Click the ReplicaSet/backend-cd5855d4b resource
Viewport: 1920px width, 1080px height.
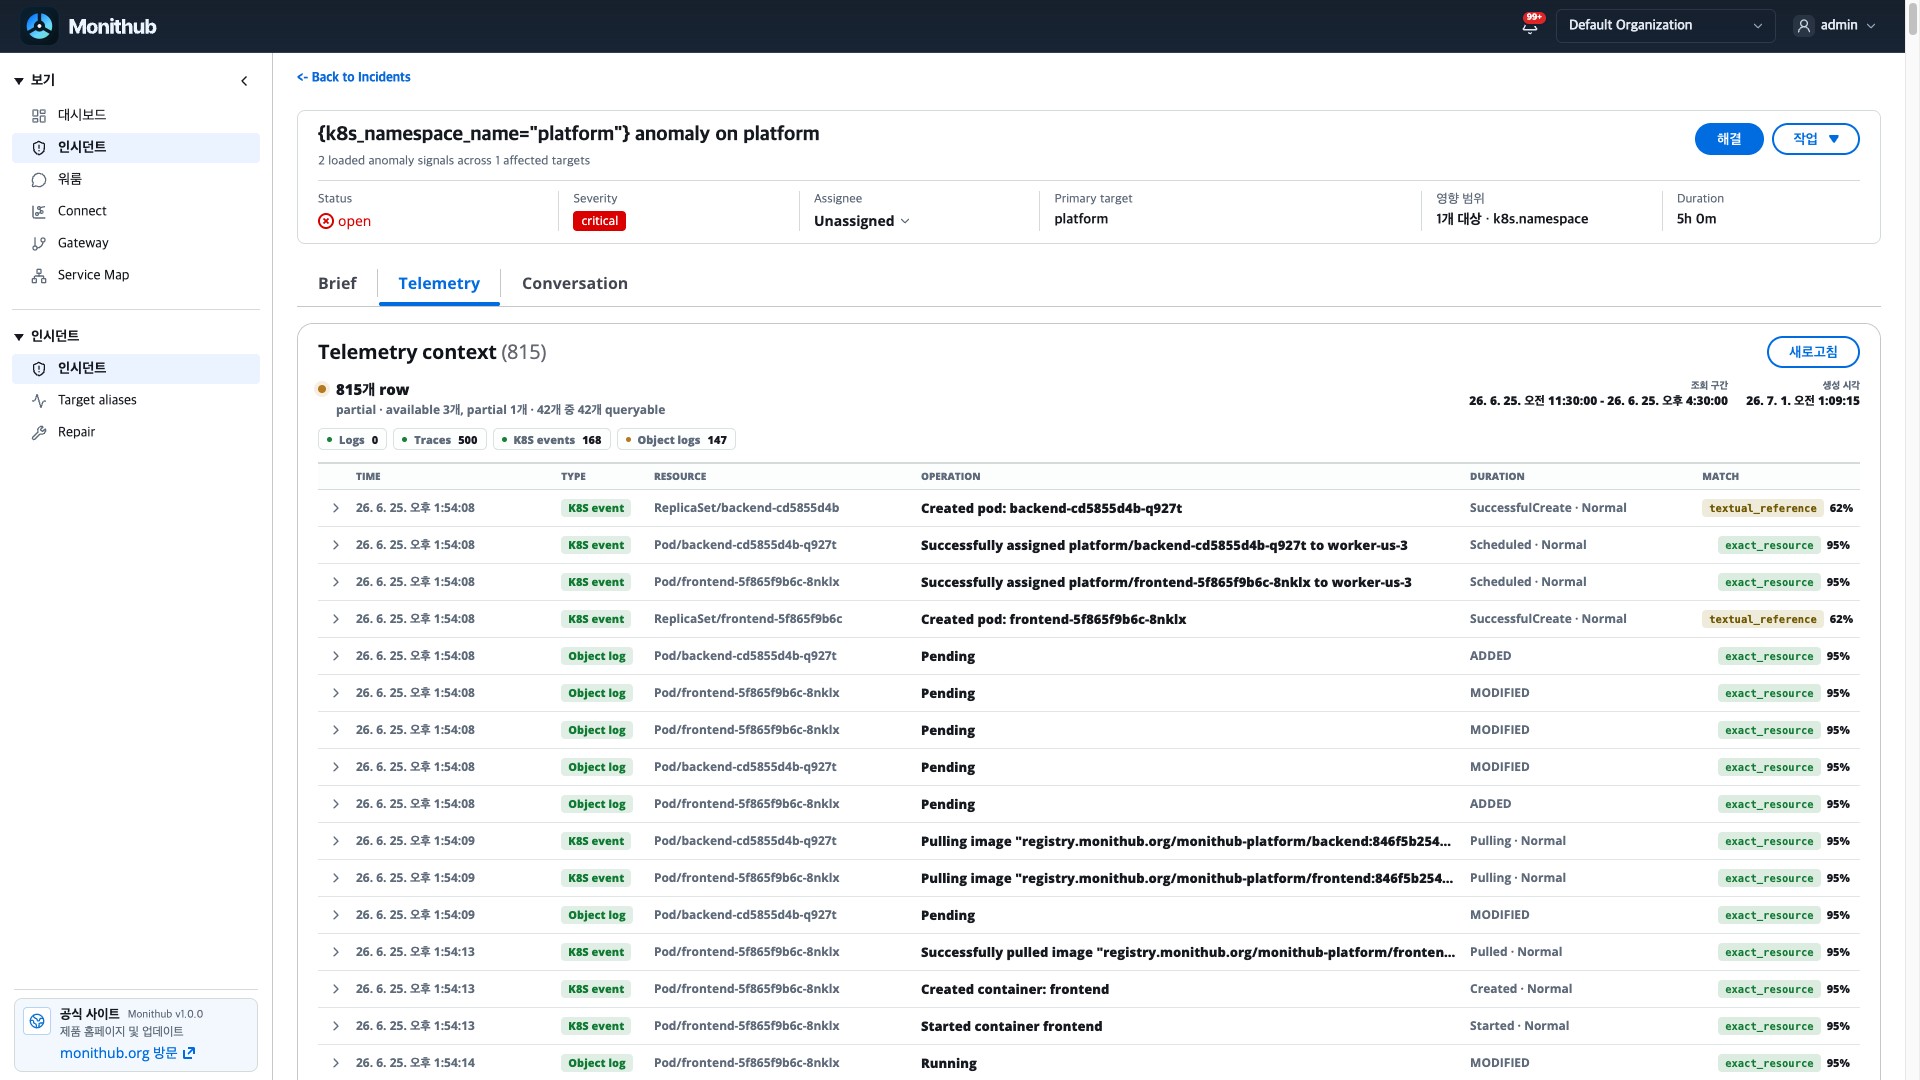(x=746, y=508)
